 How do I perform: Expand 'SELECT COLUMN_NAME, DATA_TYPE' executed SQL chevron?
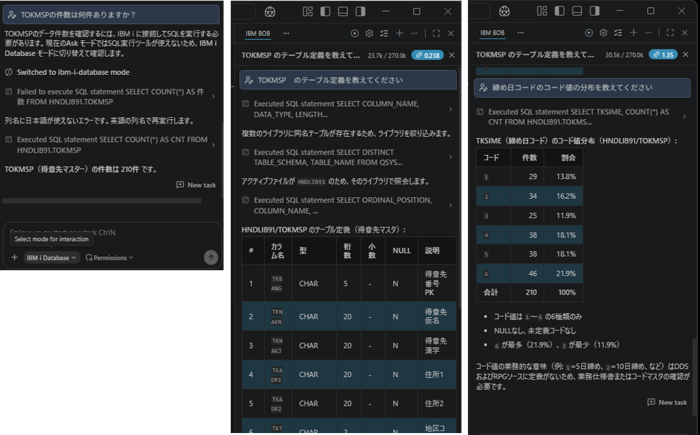[x=450, y=109]
